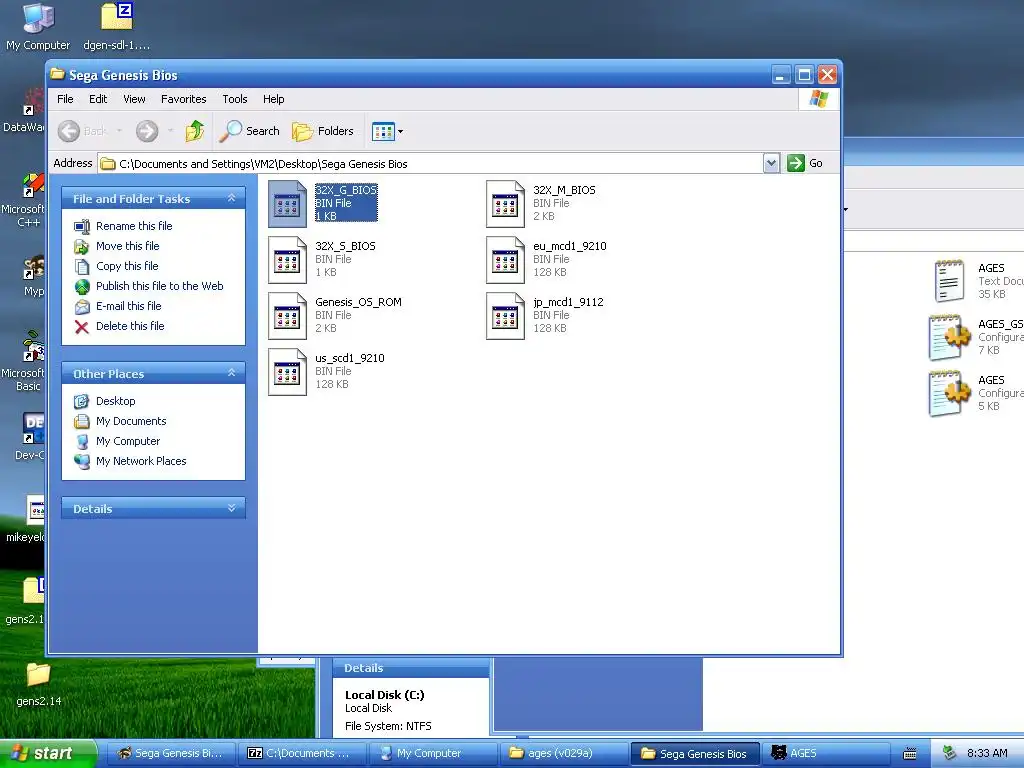Click Copy this file
The width and height of the screenshot is (1024, 768).
pyautogui.click(x=116, y=266)
